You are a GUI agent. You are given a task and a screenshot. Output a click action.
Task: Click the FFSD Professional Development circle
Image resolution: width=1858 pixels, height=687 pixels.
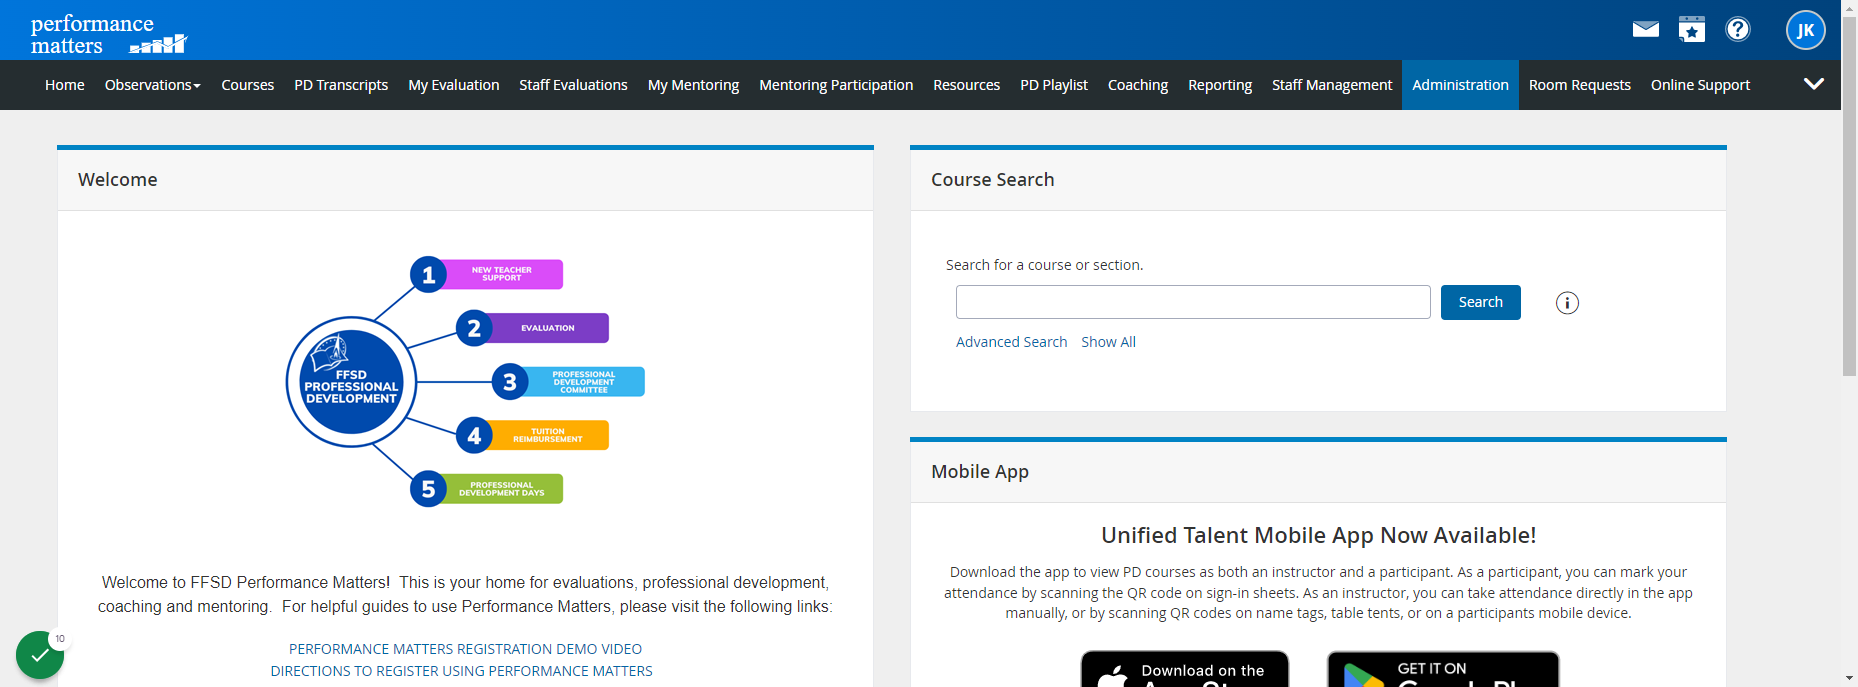coord(351,382)
